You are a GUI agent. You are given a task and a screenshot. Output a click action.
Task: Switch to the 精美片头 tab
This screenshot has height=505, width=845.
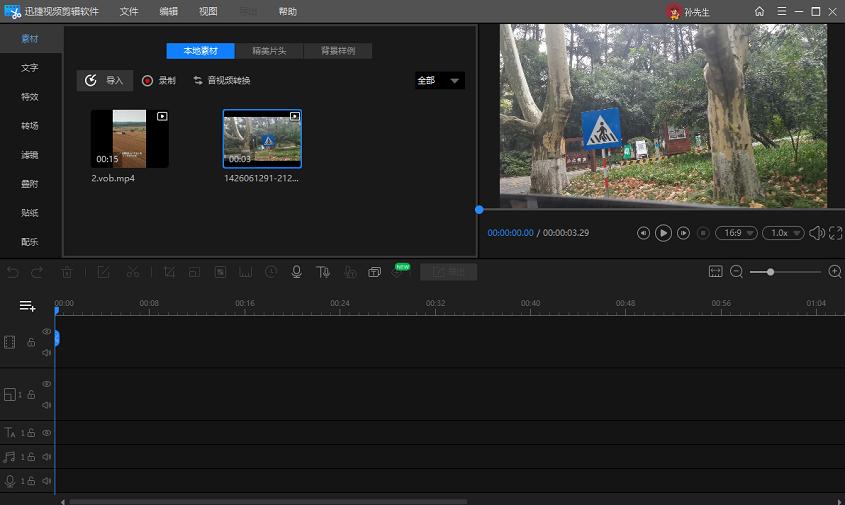click(x=269, y=51)
